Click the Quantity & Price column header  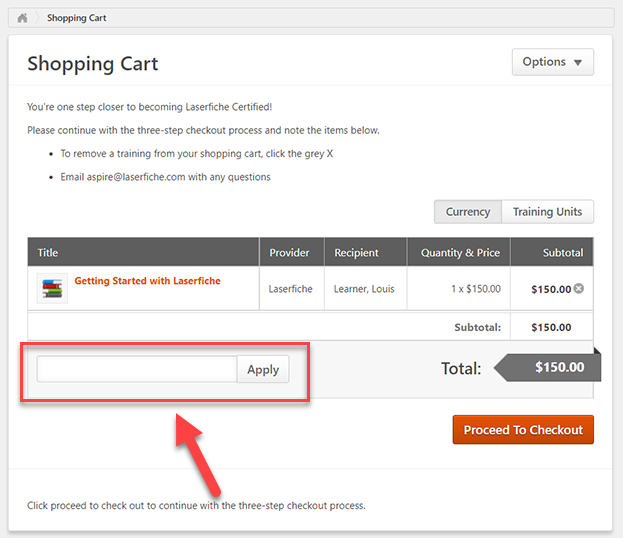459,252
